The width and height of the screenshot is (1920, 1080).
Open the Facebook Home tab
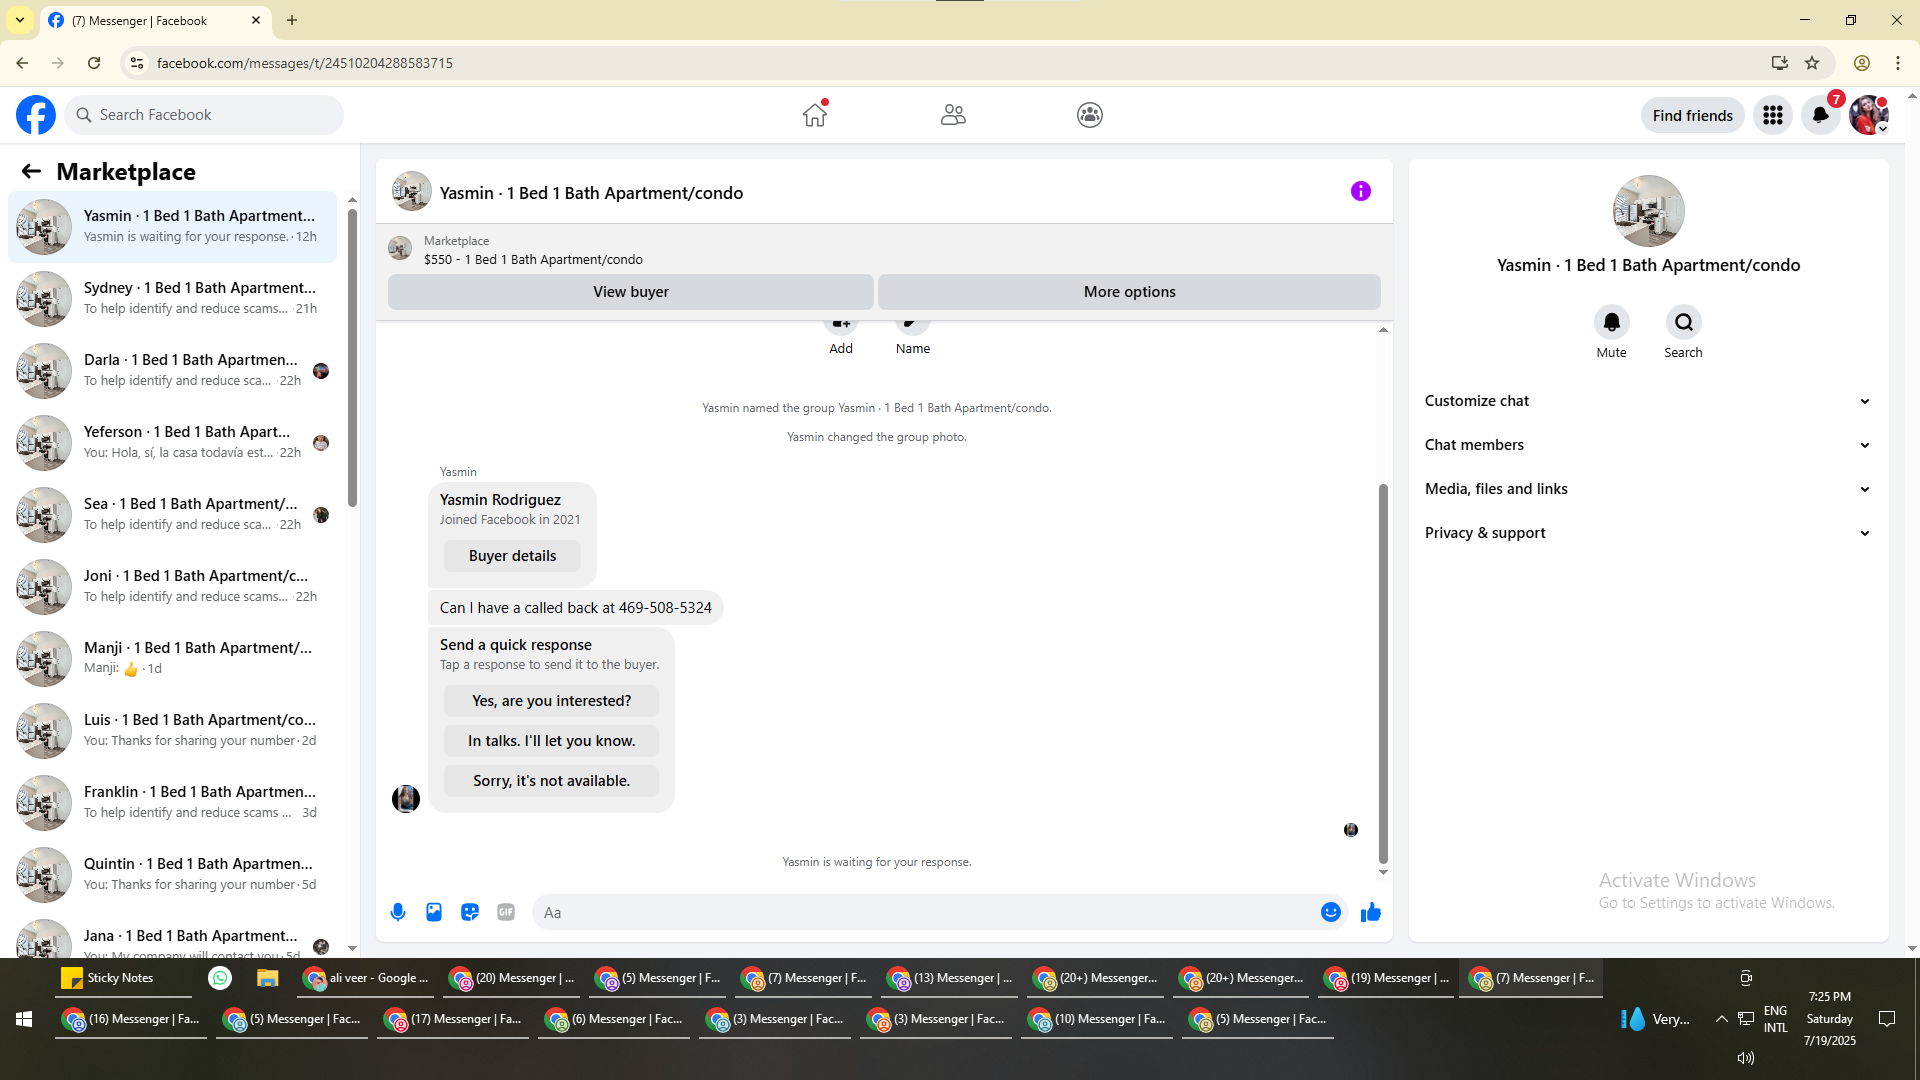815,115
